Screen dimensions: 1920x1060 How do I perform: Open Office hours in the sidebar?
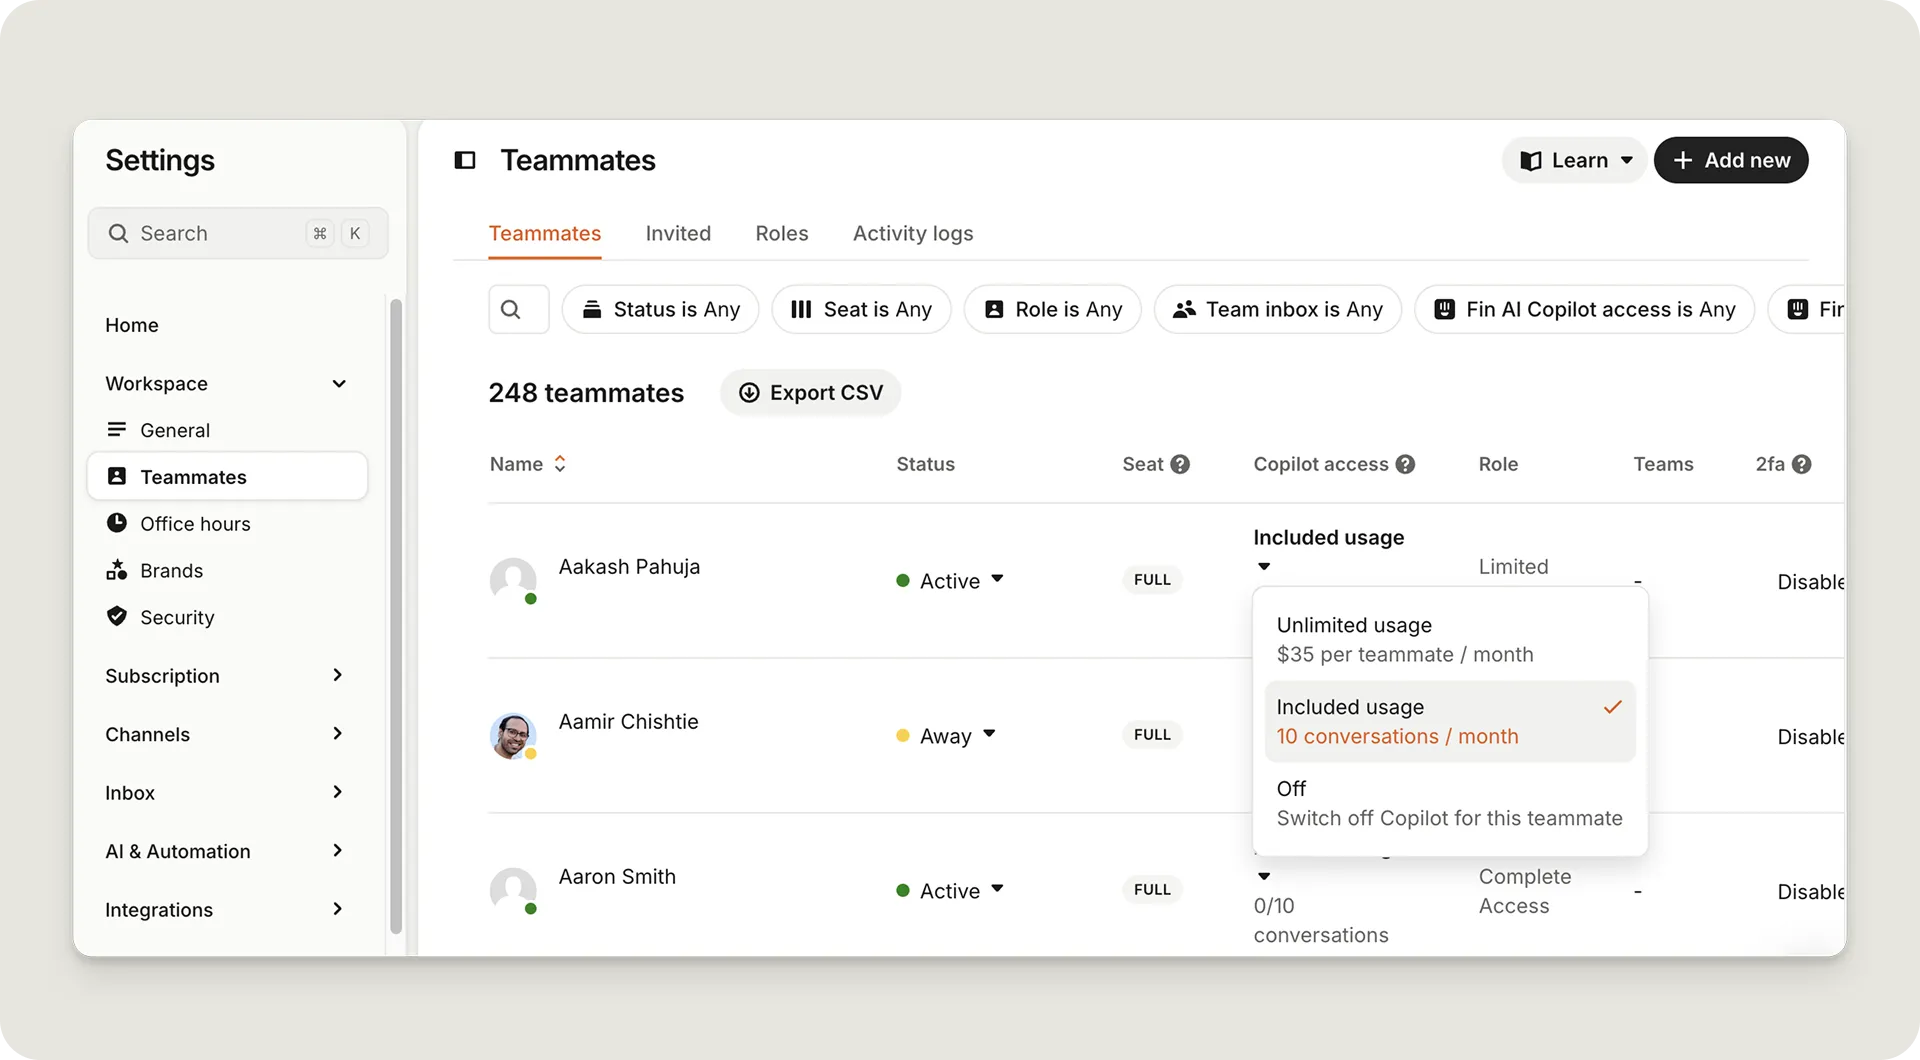195,524
